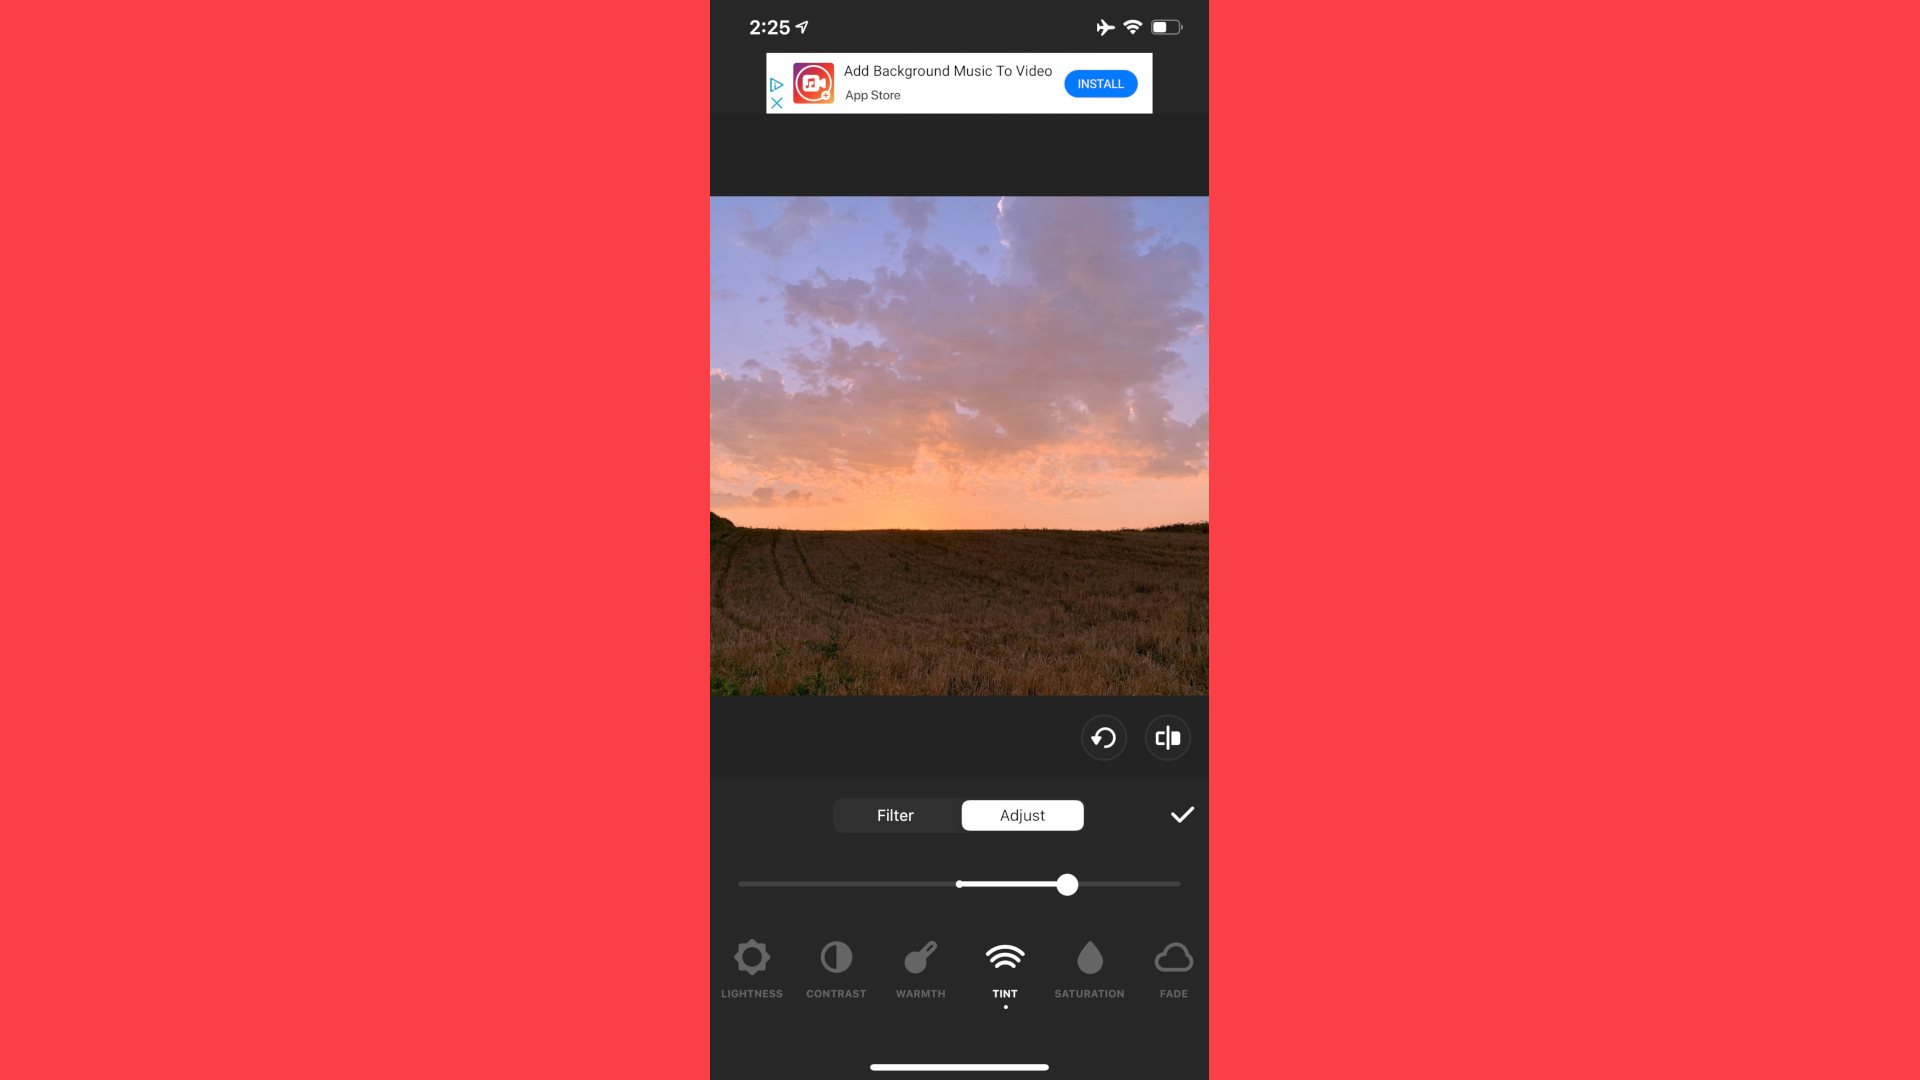Select the Contrast adjustment tool
This screenshot has width=1920, height=1080.
(x=836, y=967)
